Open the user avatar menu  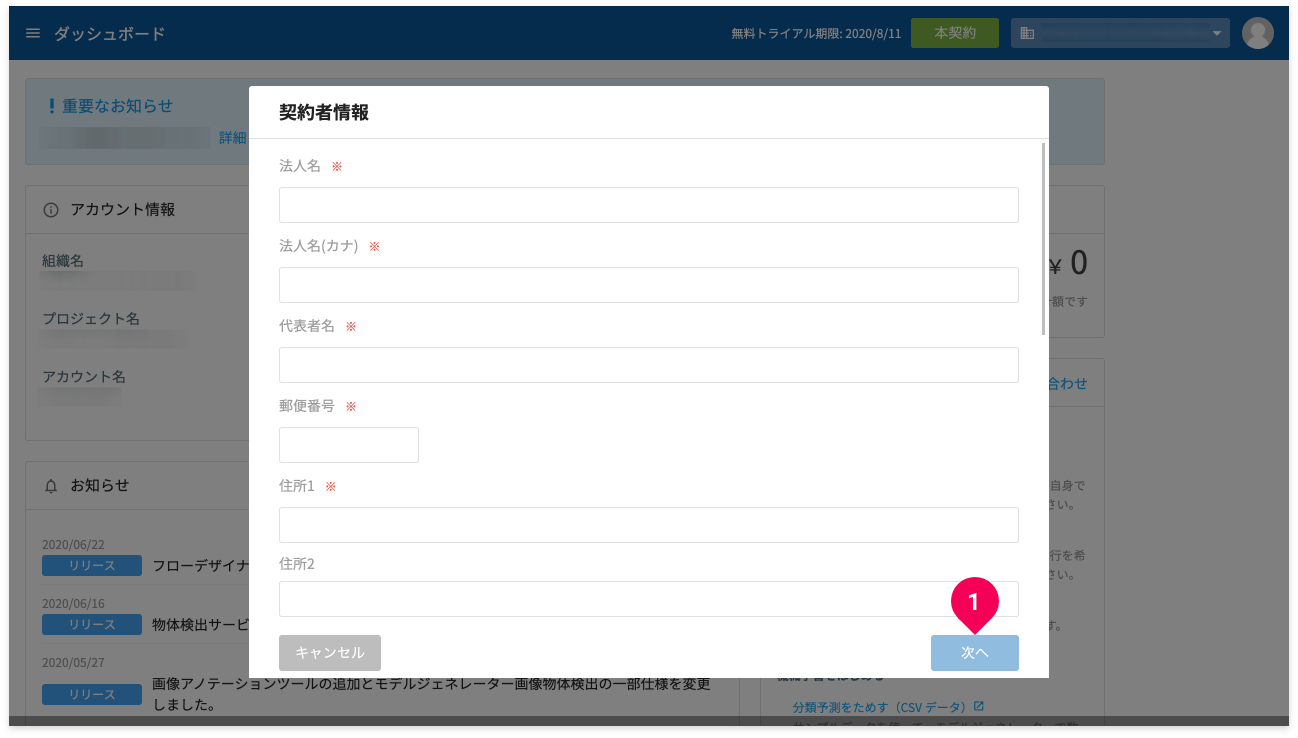[x=1257, y=33]
